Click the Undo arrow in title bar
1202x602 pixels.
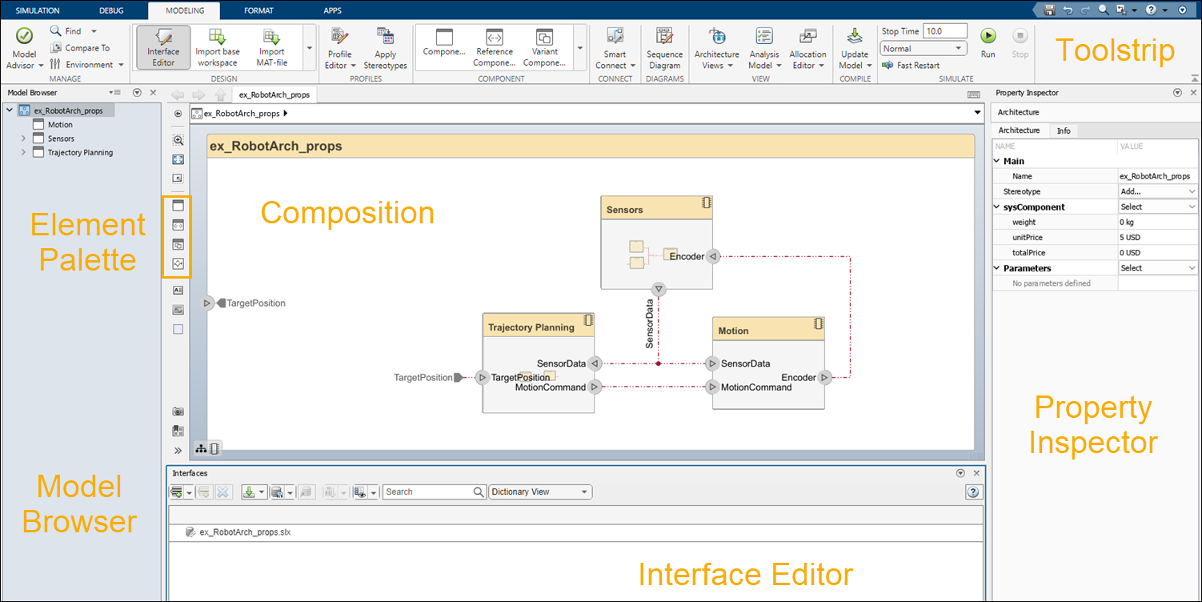pos(1067,10)
